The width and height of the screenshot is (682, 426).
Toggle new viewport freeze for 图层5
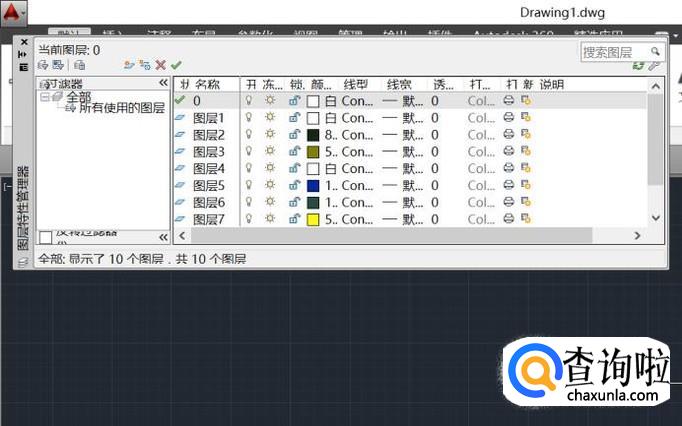[x=526, y=185]
